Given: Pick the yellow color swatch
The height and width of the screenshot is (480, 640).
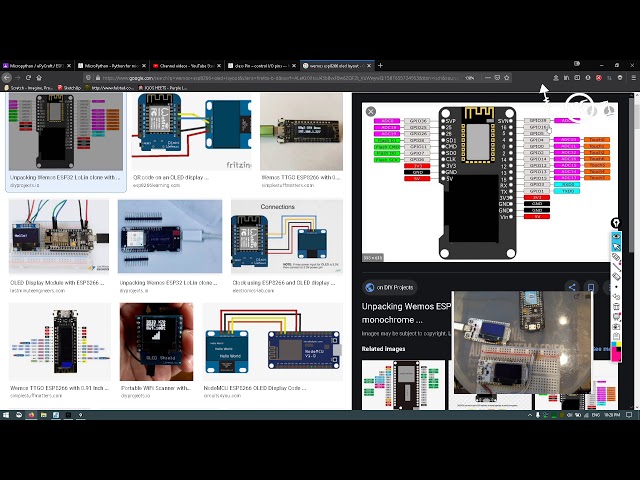Looking at the screenshot, I should (x=619, y=345).
